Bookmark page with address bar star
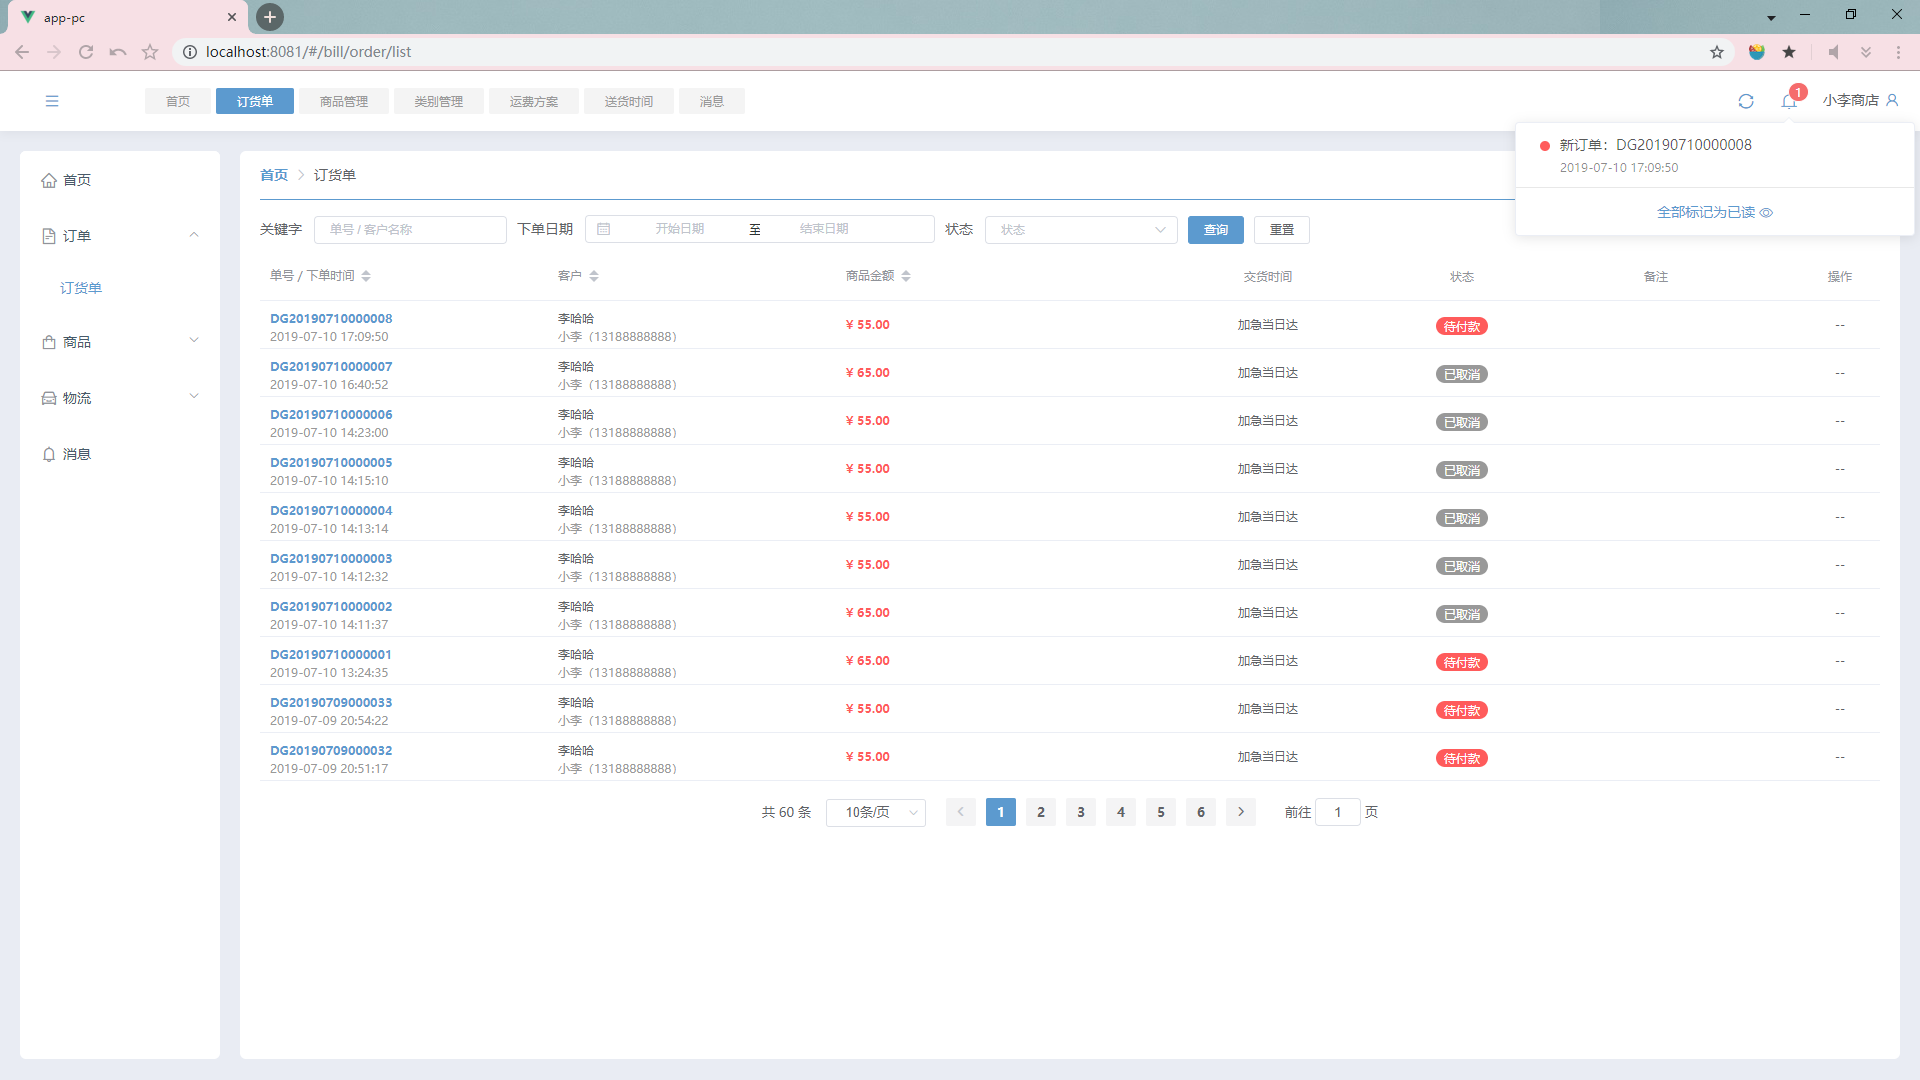The width and height of the screenshot is (1920, 1080). pos(1716,52)
